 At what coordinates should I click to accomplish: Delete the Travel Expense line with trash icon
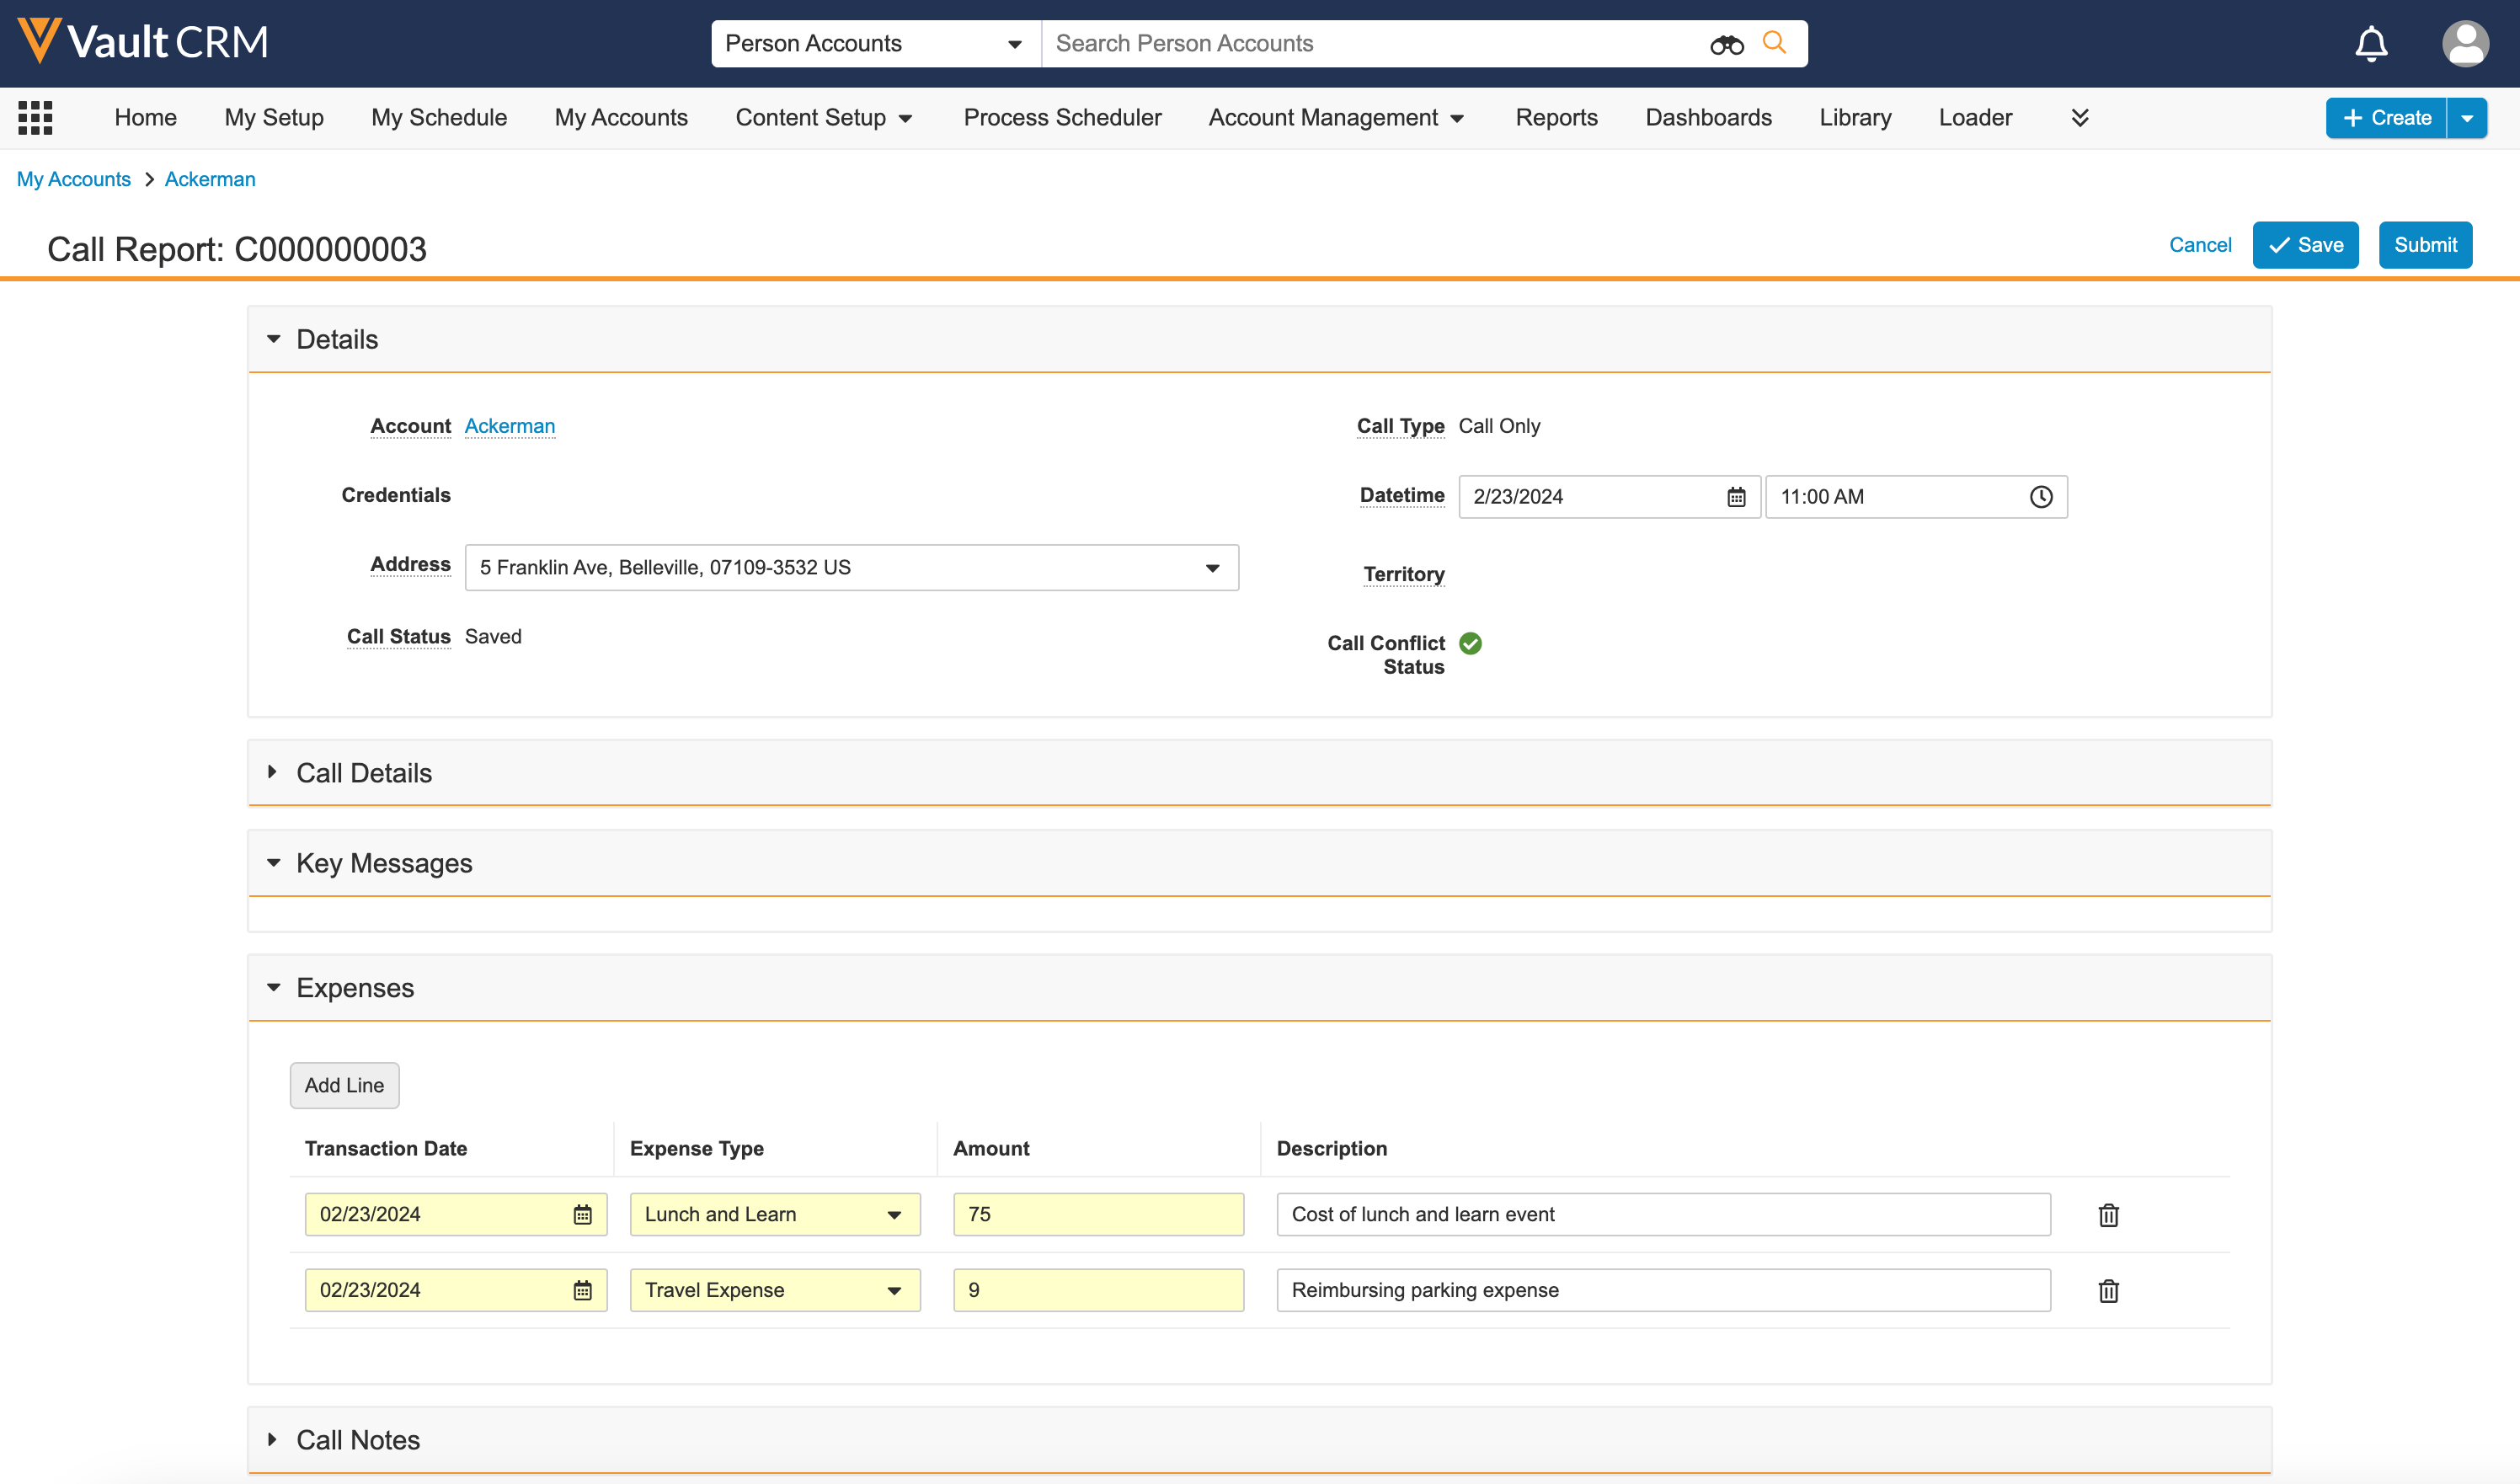tap(2108, 1291)
